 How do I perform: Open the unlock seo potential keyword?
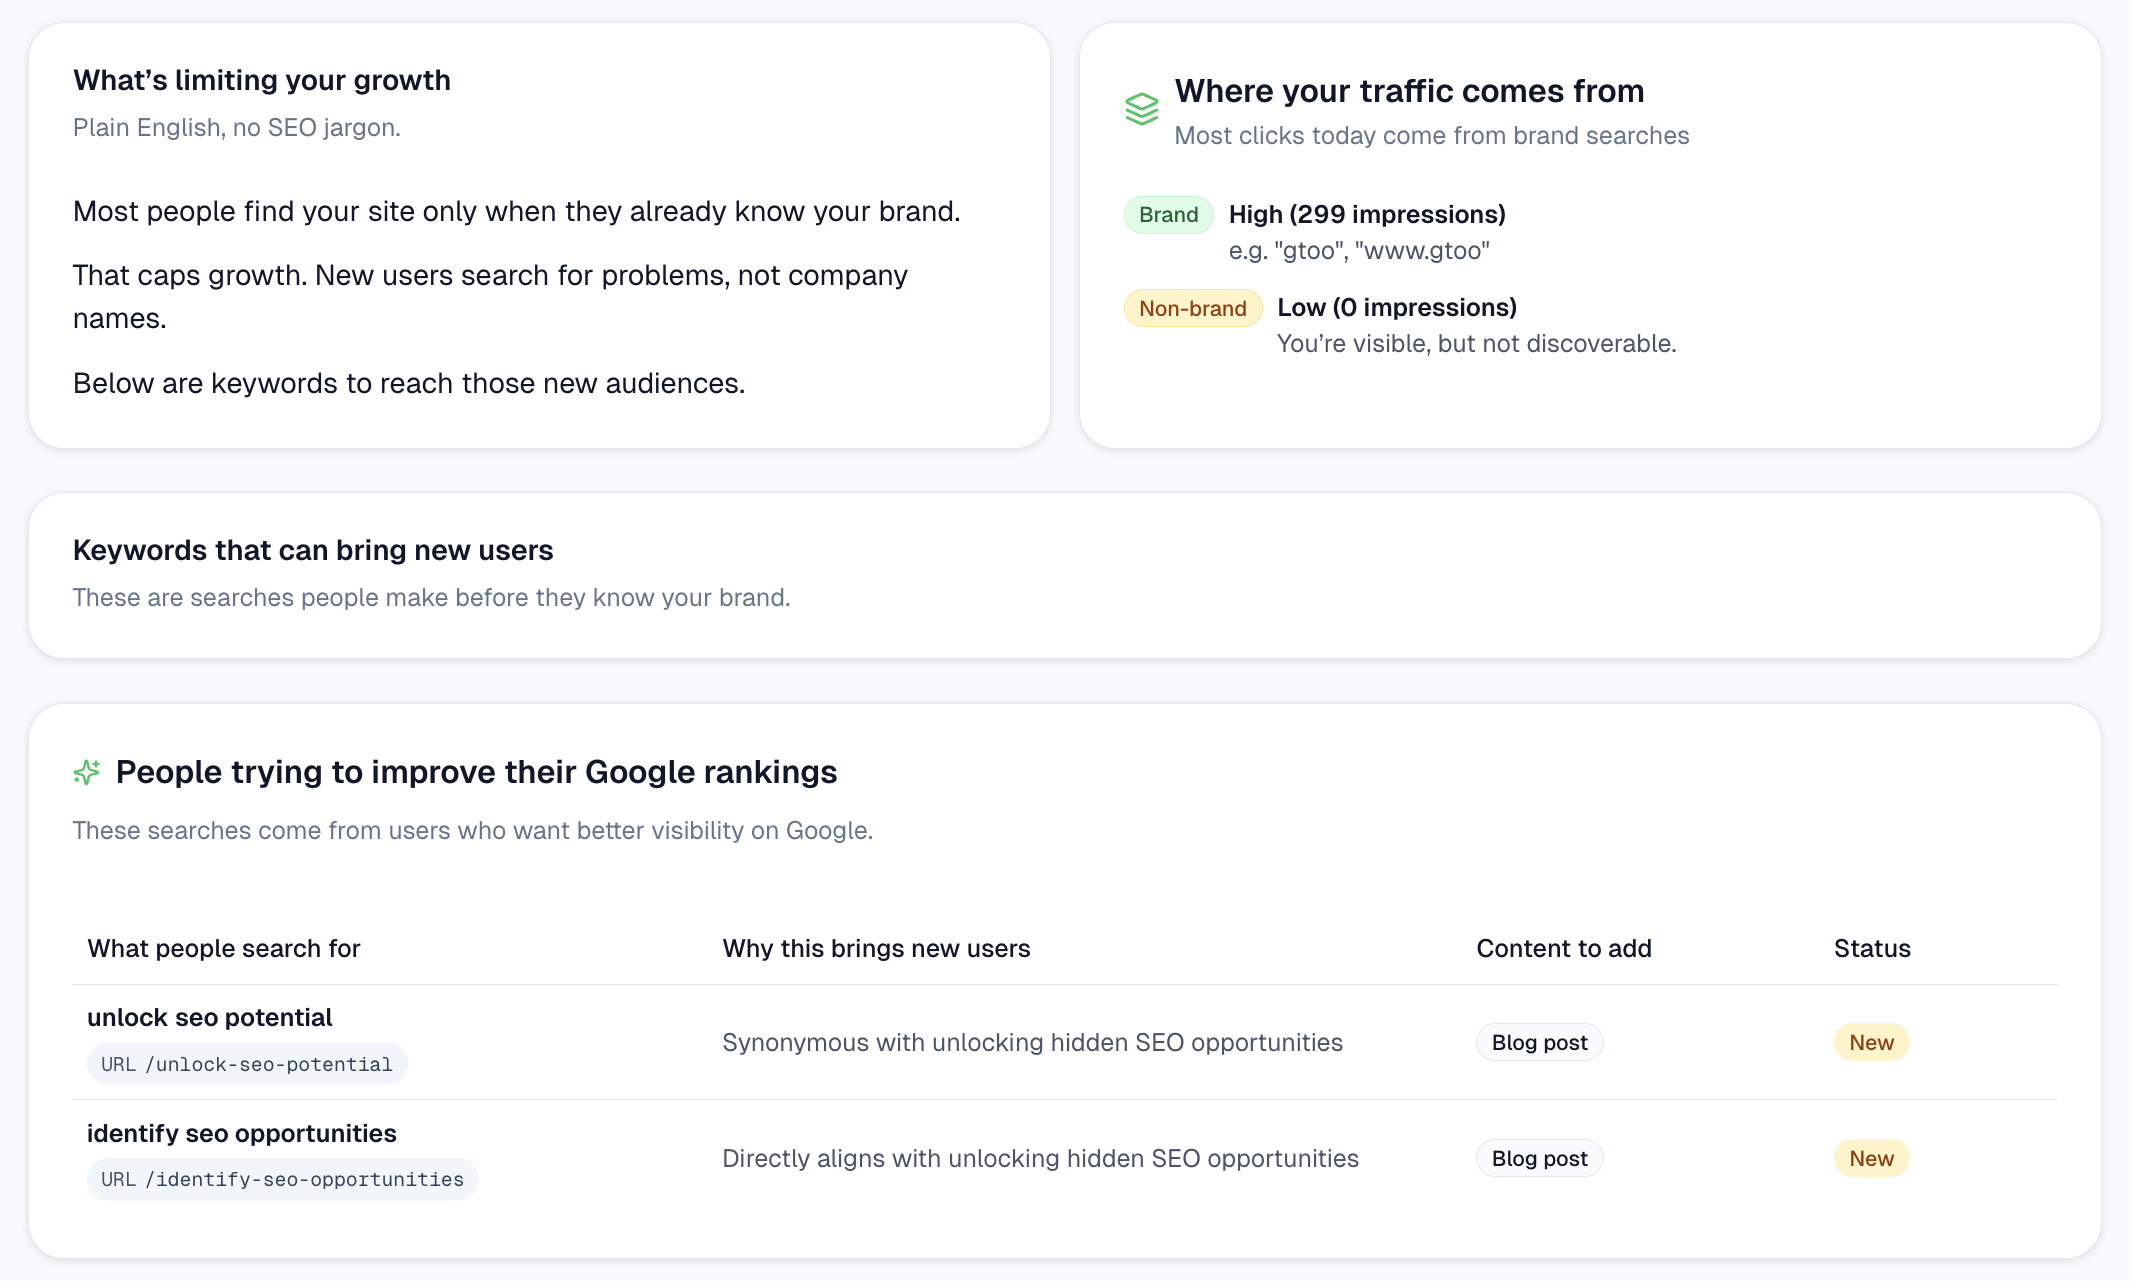(209, 1017)
